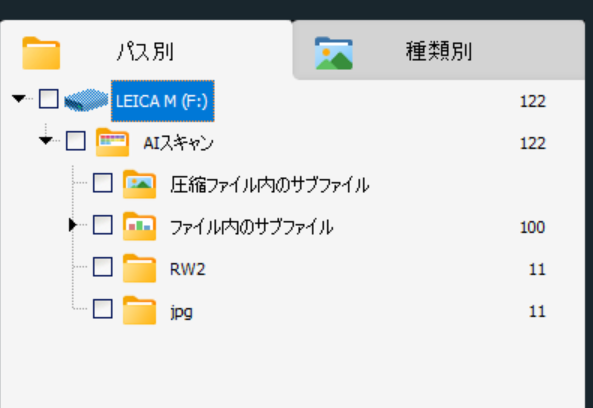
Task: Collapse the AIスキャン tree node
Action: click(45, 141)
